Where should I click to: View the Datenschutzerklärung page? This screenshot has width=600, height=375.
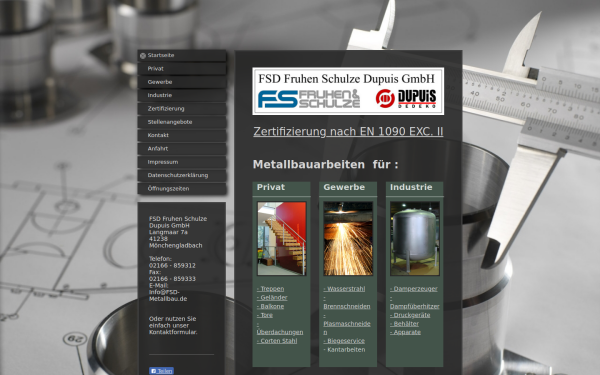[x=182, y=175]
